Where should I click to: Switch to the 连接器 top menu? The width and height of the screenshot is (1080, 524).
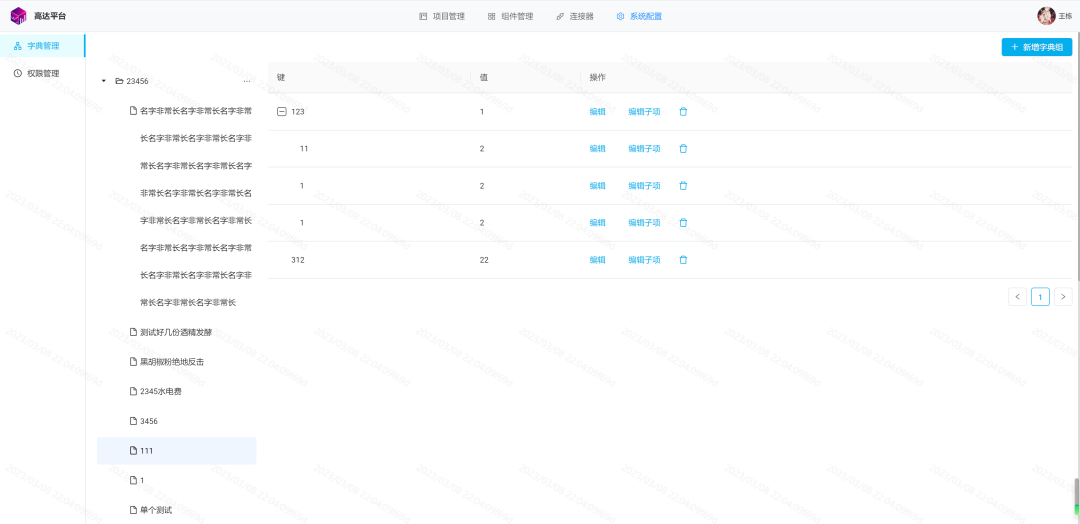(574, 16)
